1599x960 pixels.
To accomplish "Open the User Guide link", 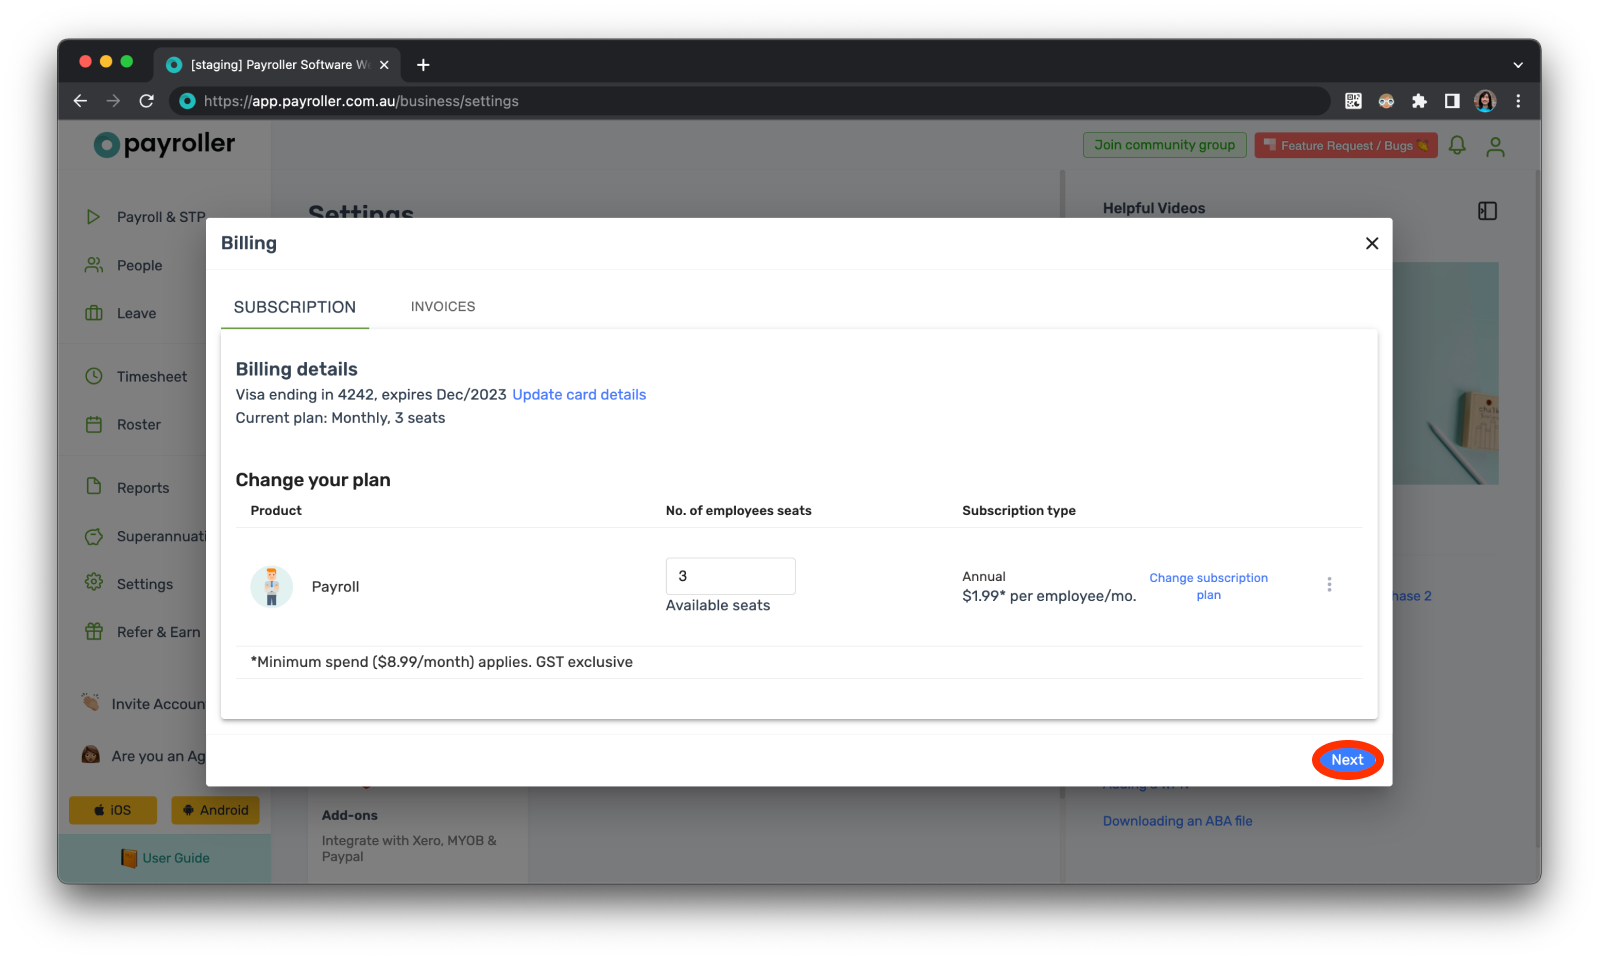I will click(165, 858).
